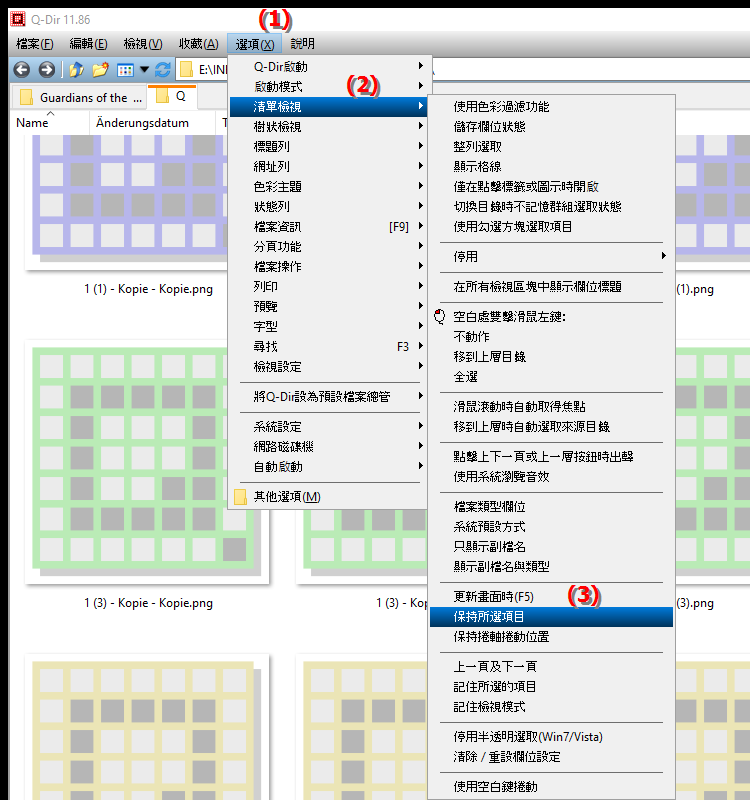Click 保持所選項目 menu entry
This screenshot has height=800, width=750.
(x=551, y=617)
